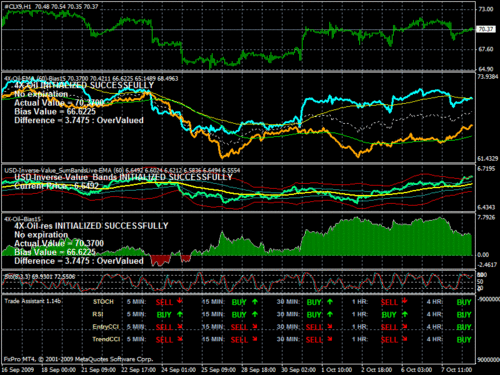Click the STOCH 30 MIN green up arrow
Viewport: 500px width, 375px height.
(x=330, y=302)
